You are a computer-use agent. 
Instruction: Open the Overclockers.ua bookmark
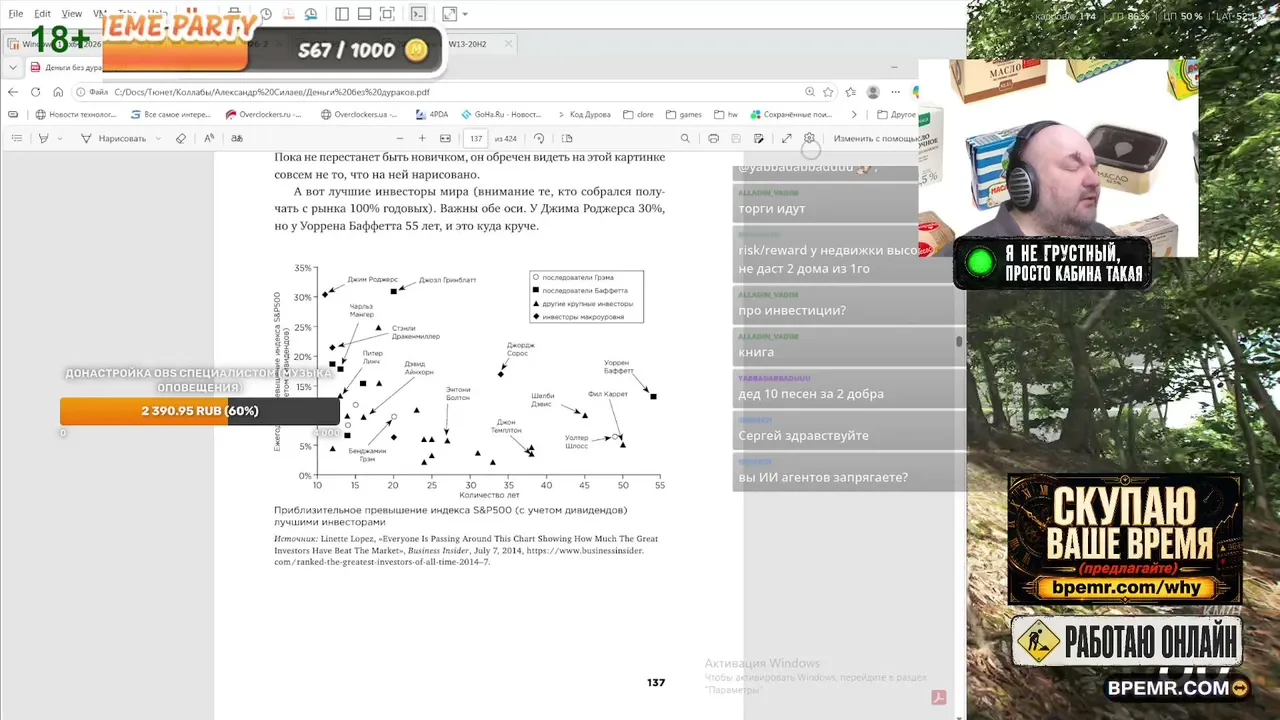coord(361,114)
